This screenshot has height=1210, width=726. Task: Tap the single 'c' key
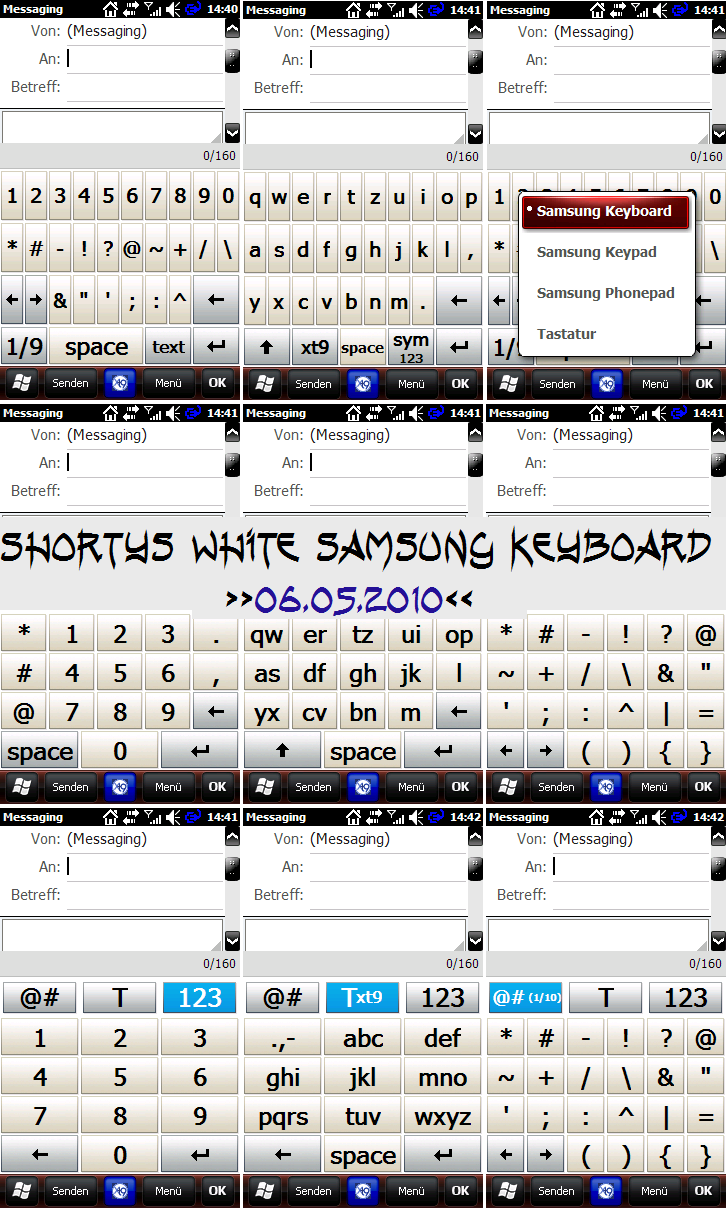pyautogui.click(x=303, y=301)
